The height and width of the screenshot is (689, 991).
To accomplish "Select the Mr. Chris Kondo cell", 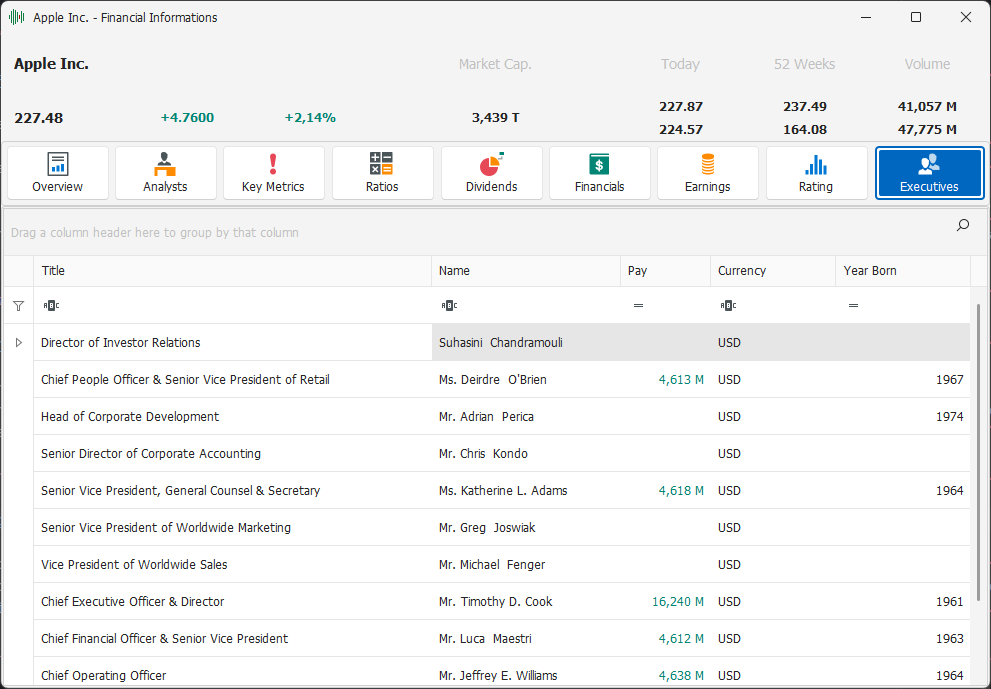I will (x=526, y=453).
